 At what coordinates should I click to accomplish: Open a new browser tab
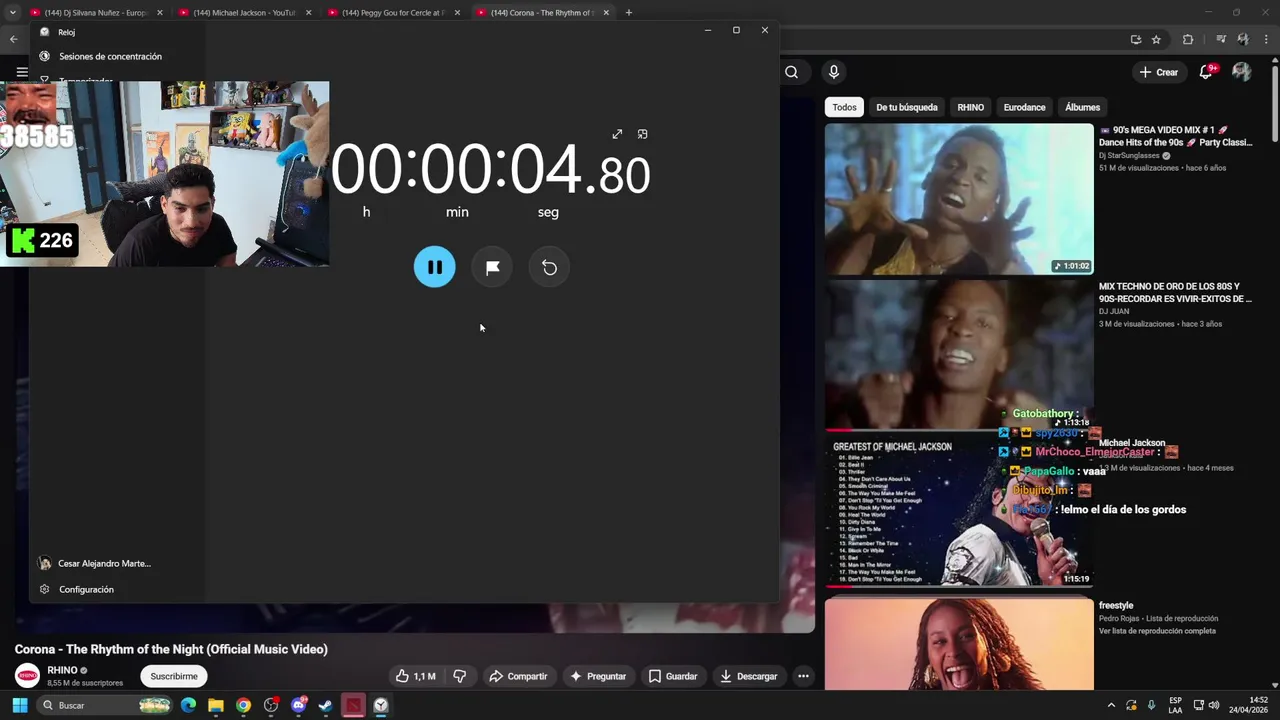[629, 13]
